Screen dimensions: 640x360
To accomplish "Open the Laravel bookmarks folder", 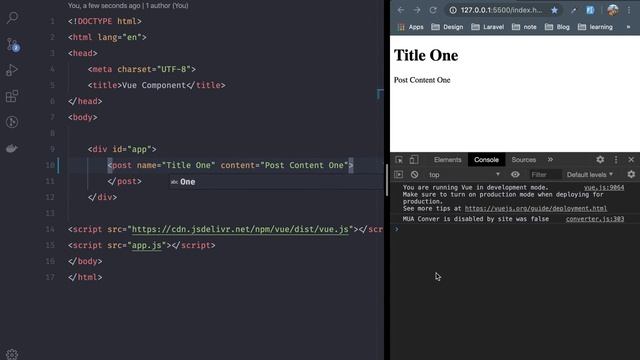I will click(487, 27).
